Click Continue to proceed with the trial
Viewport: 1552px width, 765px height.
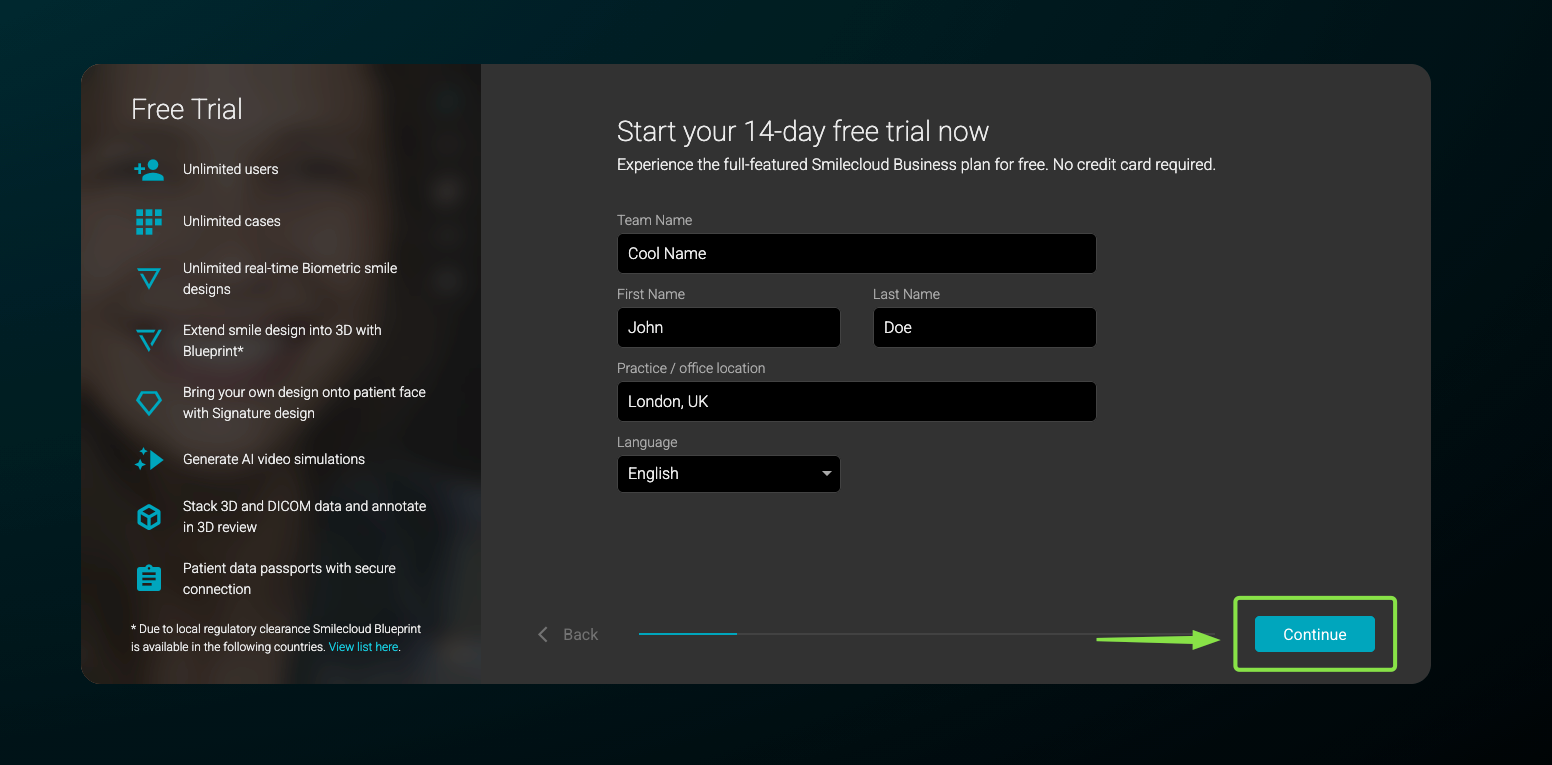click(1315, 634)
